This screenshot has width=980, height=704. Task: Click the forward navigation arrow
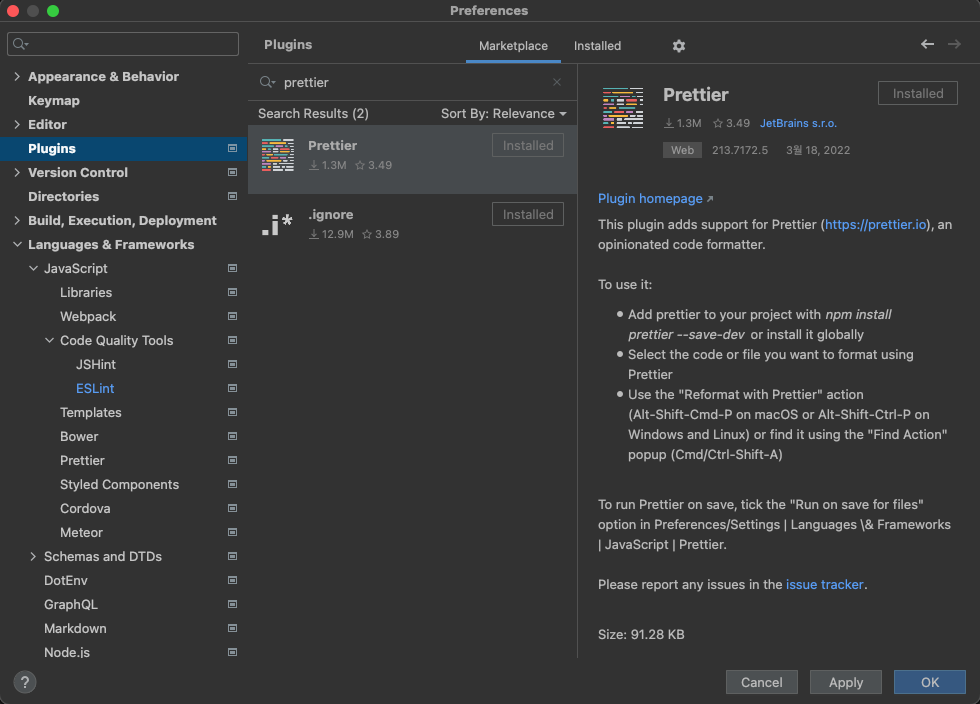(x=954, y=44)
